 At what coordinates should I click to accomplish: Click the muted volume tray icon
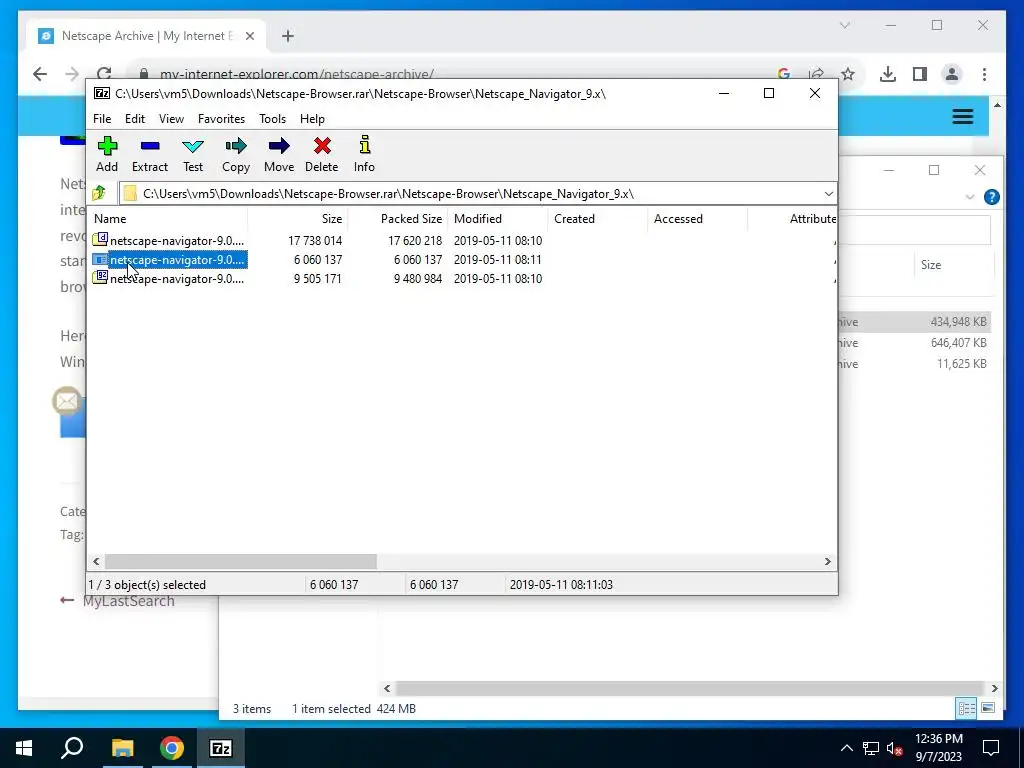point(895,748)
